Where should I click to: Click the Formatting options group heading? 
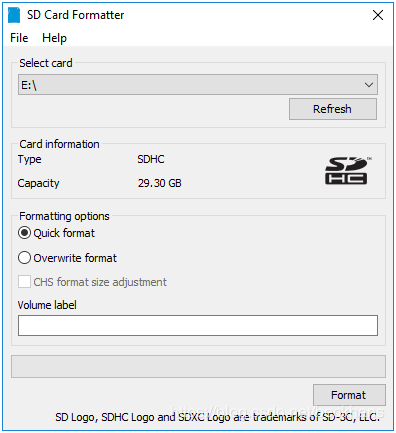pyautogui.click(x=64, y=216)
